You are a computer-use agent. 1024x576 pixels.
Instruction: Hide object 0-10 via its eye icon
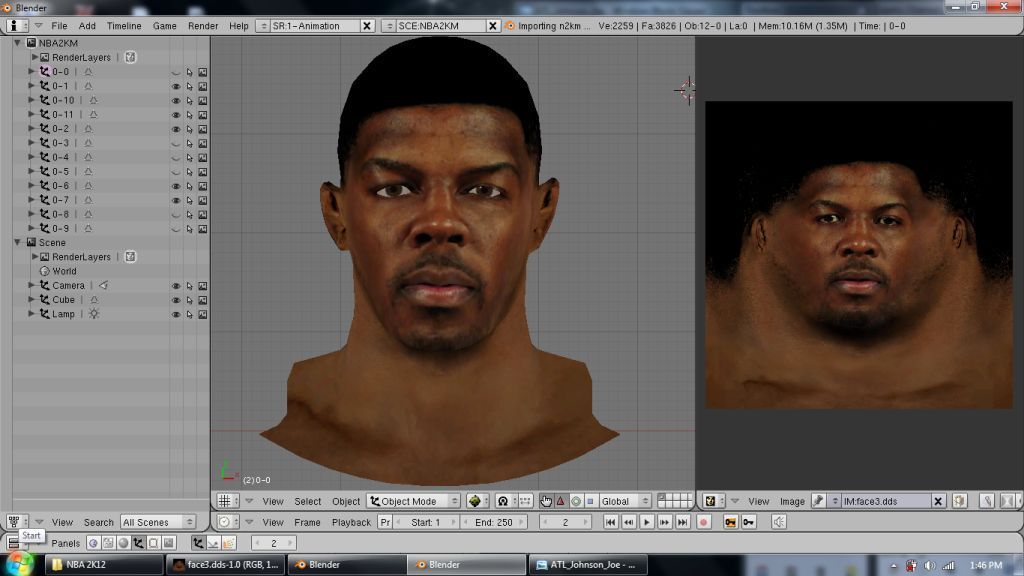pyautogui.click(x=176, y=101)
